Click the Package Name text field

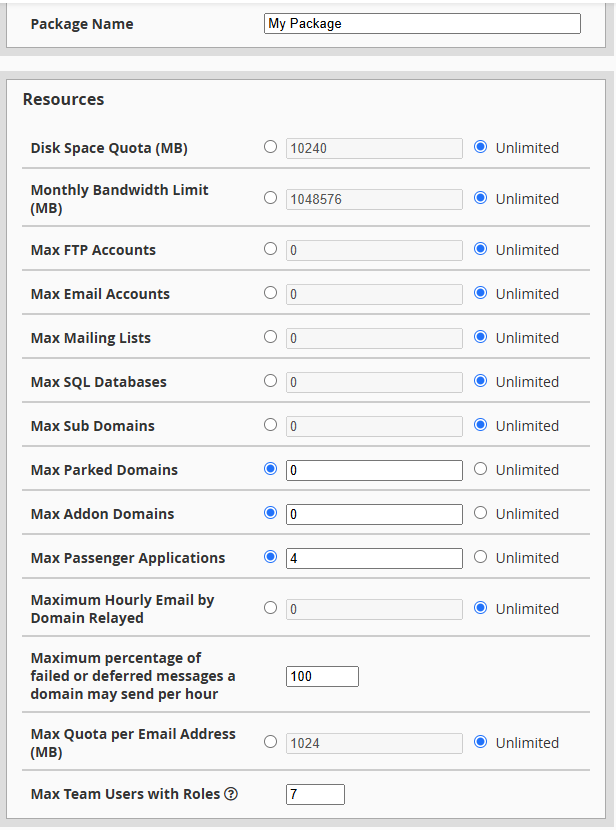(422, 24)
